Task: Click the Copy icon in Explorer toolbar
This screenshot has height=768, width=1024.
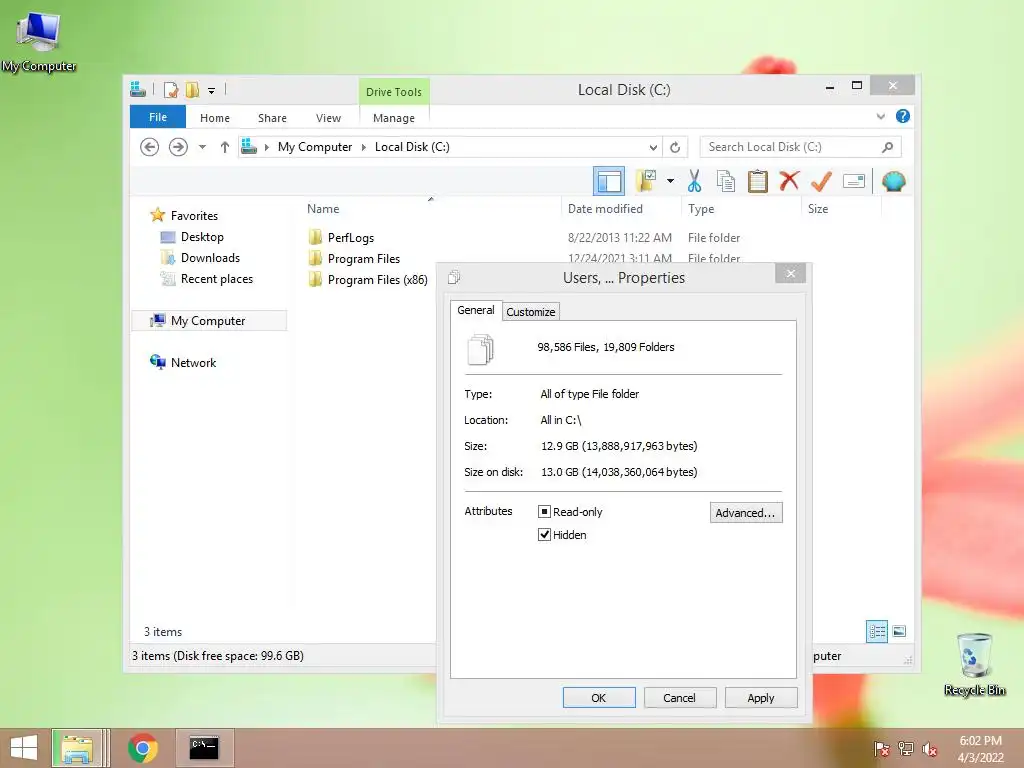Action: coord(726,182)
